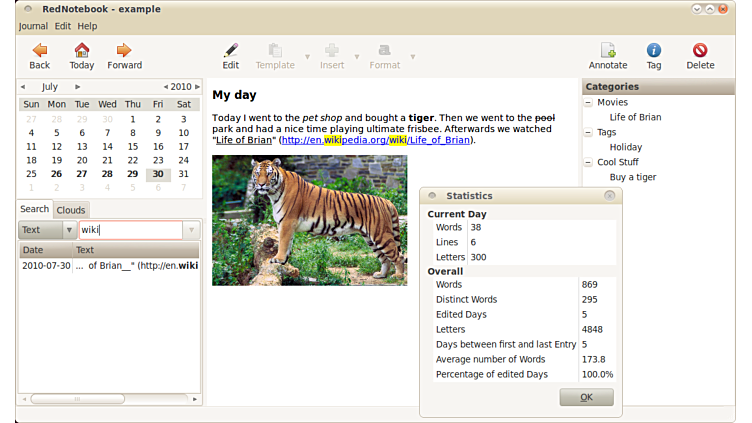This screenshot has height=423, width=752.
Task: Collapse the Movies category
Action: (x=588, y=103)
